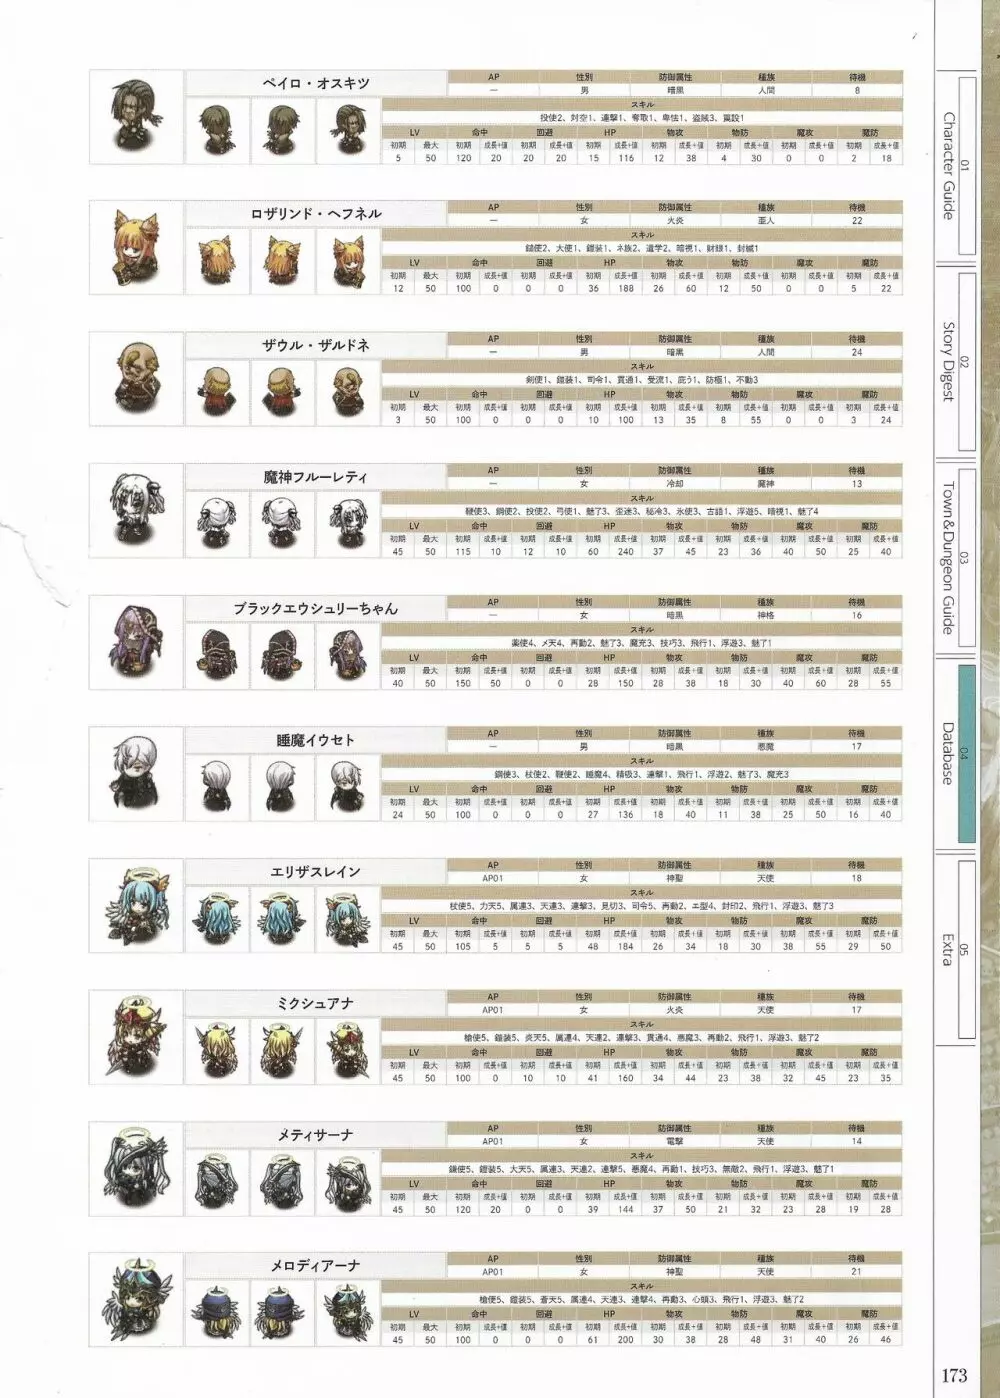This screenshot has width=1000, height=1398.
Task: Select the fox-eared ロザリンド・ヘフネル large portrait
Action: 136,248
